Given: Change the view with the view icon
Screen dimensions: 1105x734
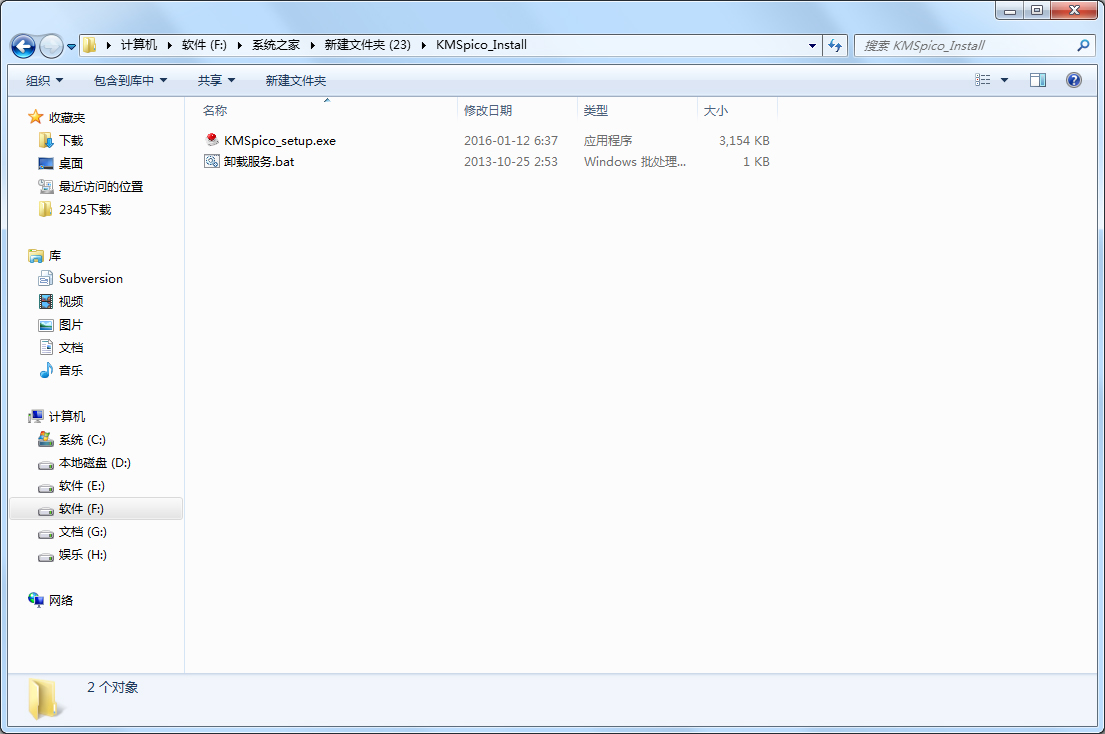Looking at the screenshot, I should pos(982,80).
